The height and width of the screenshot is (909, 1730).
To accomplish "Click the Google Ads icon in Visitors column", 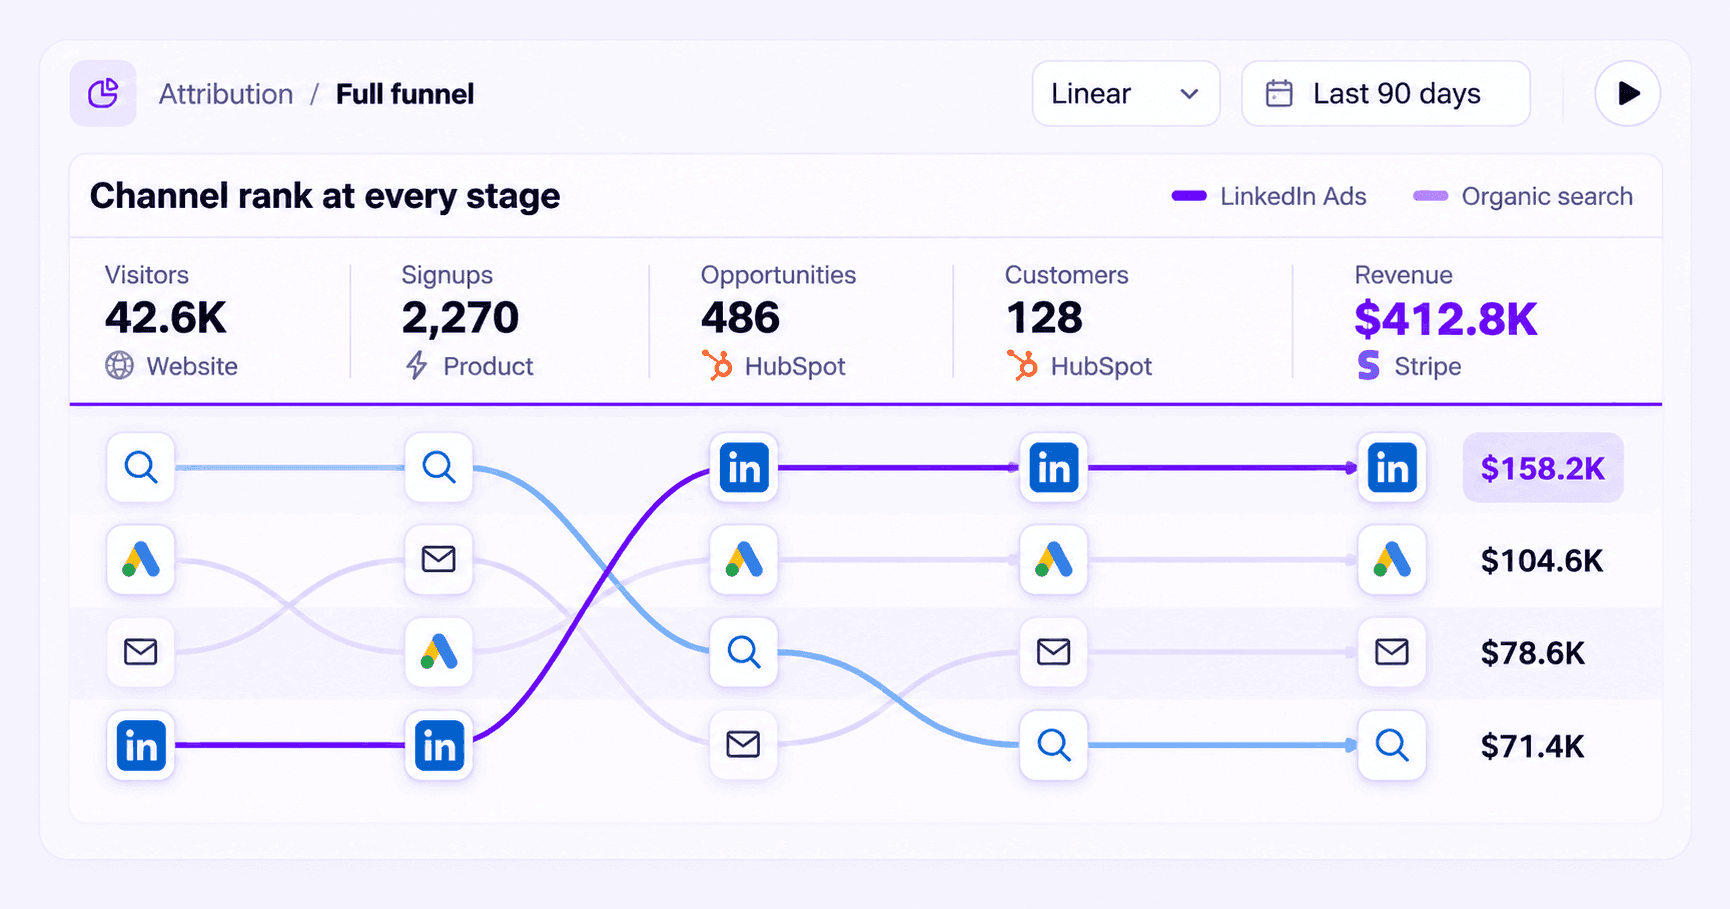I will click(x=141, y=560).
